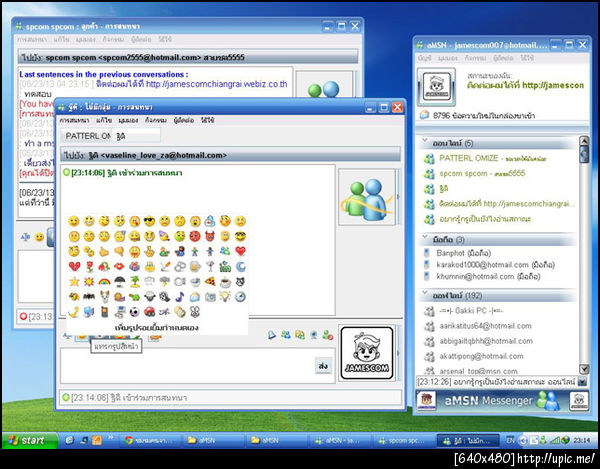Screen dimensions: 600x469
Task: Open the Chrome window from the taskbar
Action: [151, 441]
